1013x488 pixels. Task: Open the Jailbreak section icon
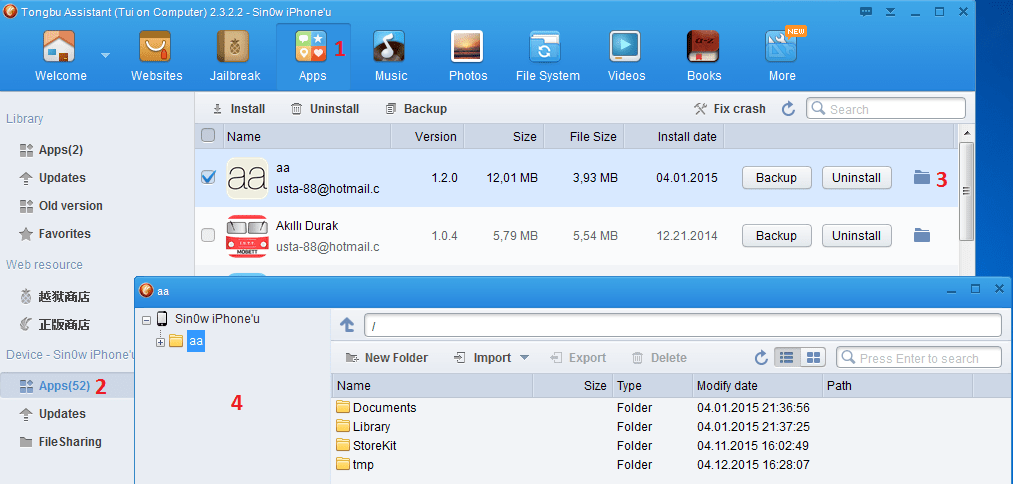coord(233,47)
